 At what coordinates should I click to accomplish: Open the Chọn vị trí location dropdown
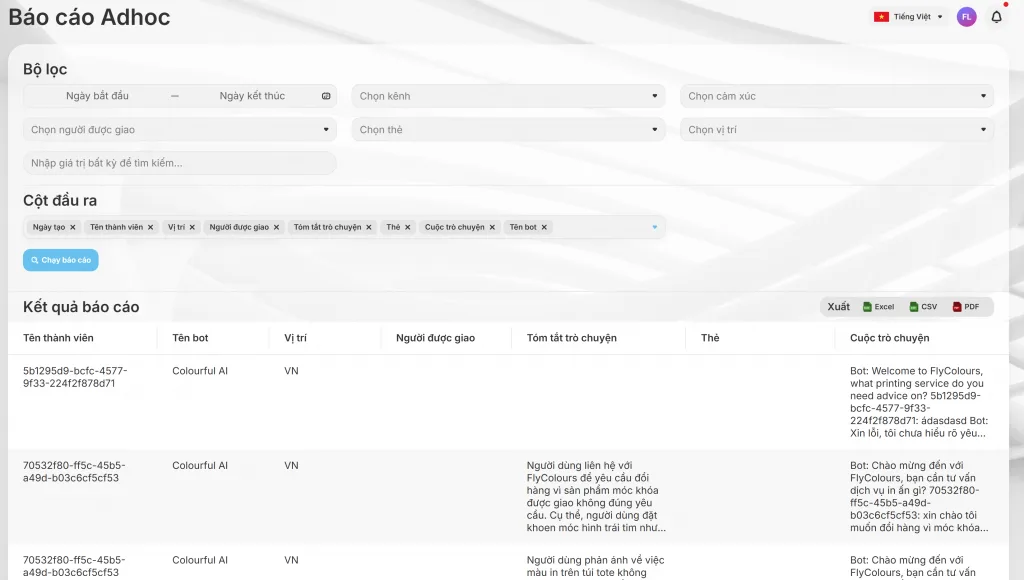[837, 129]
